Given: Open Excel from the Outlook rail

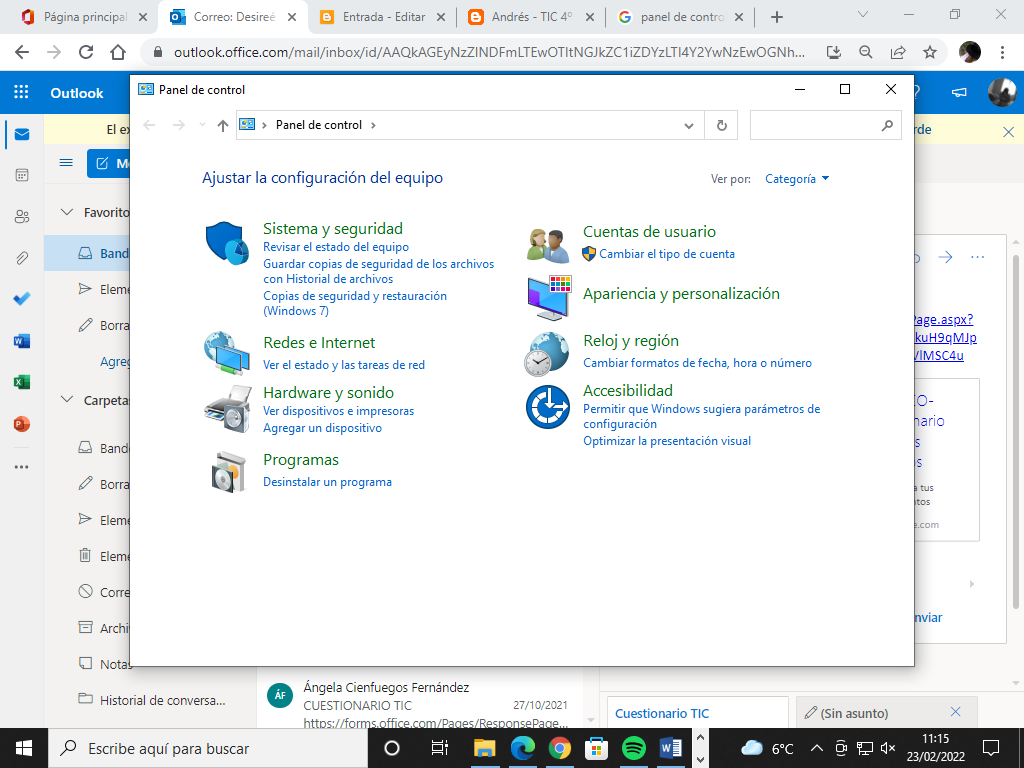Looking at the screenshot, I should (x=22, y=383).
